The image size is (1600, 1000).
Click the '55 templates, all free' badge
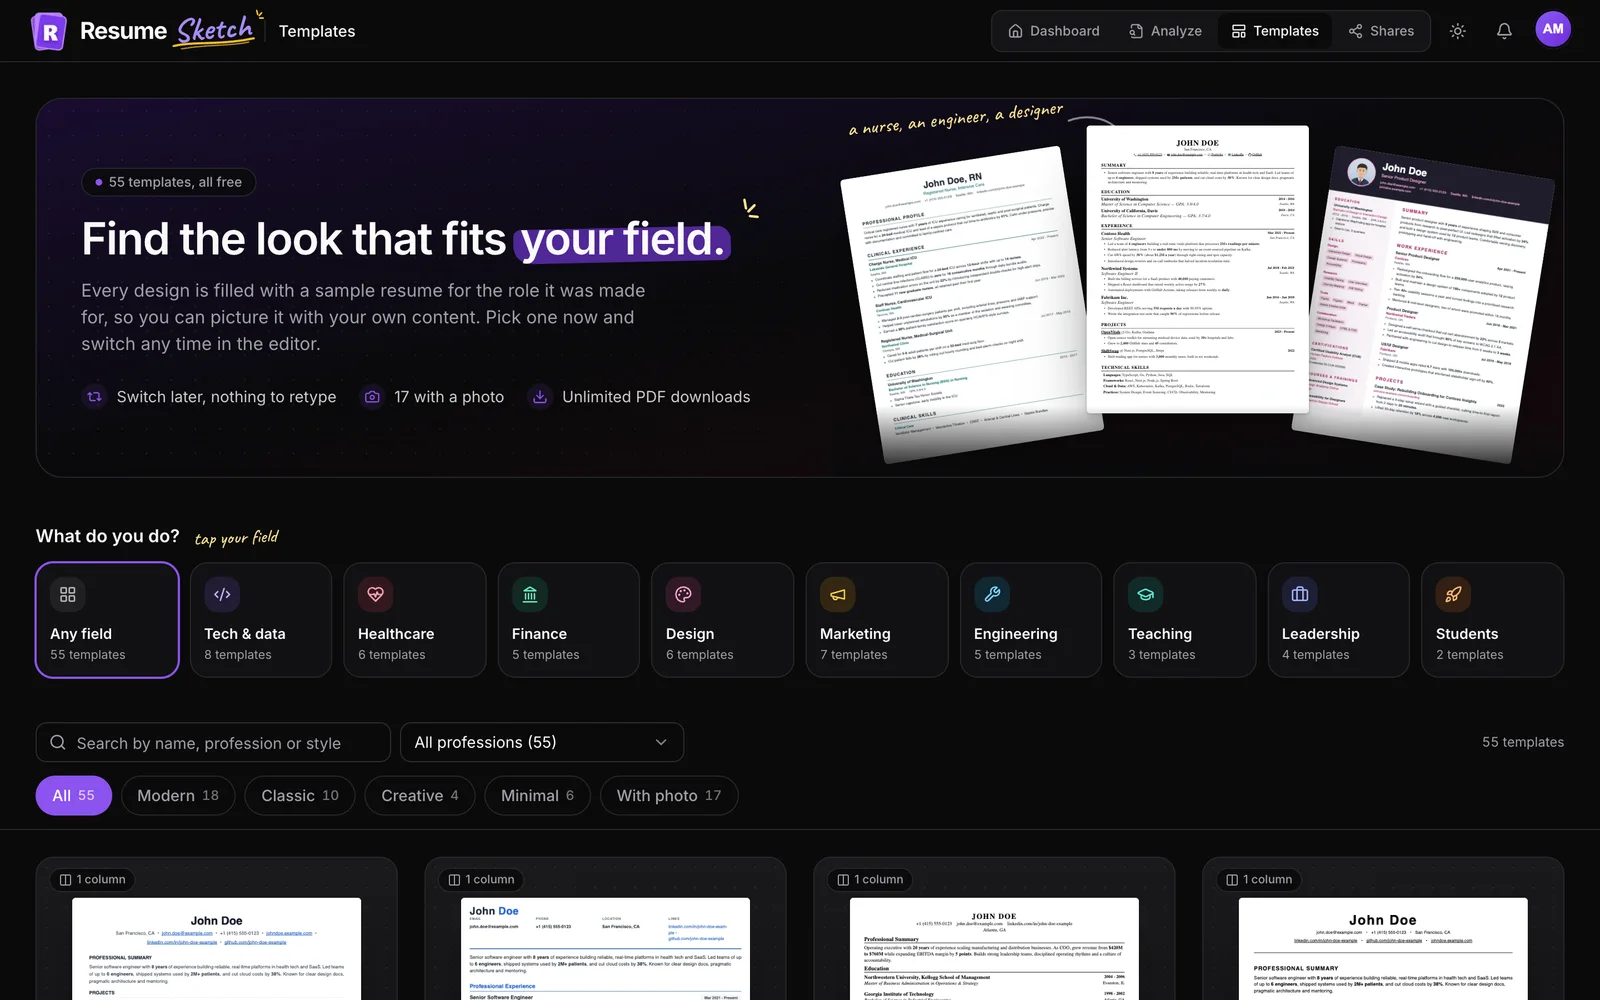tap(168, 182)
